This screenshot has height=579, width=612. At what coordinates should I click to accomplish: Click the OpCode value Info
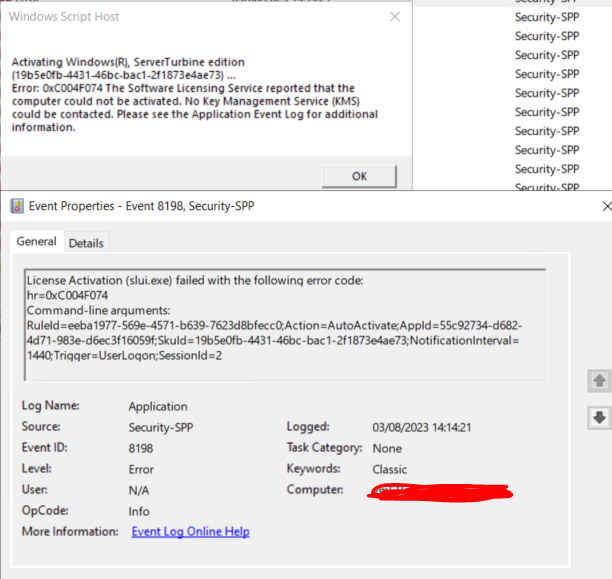coord(139,511)
